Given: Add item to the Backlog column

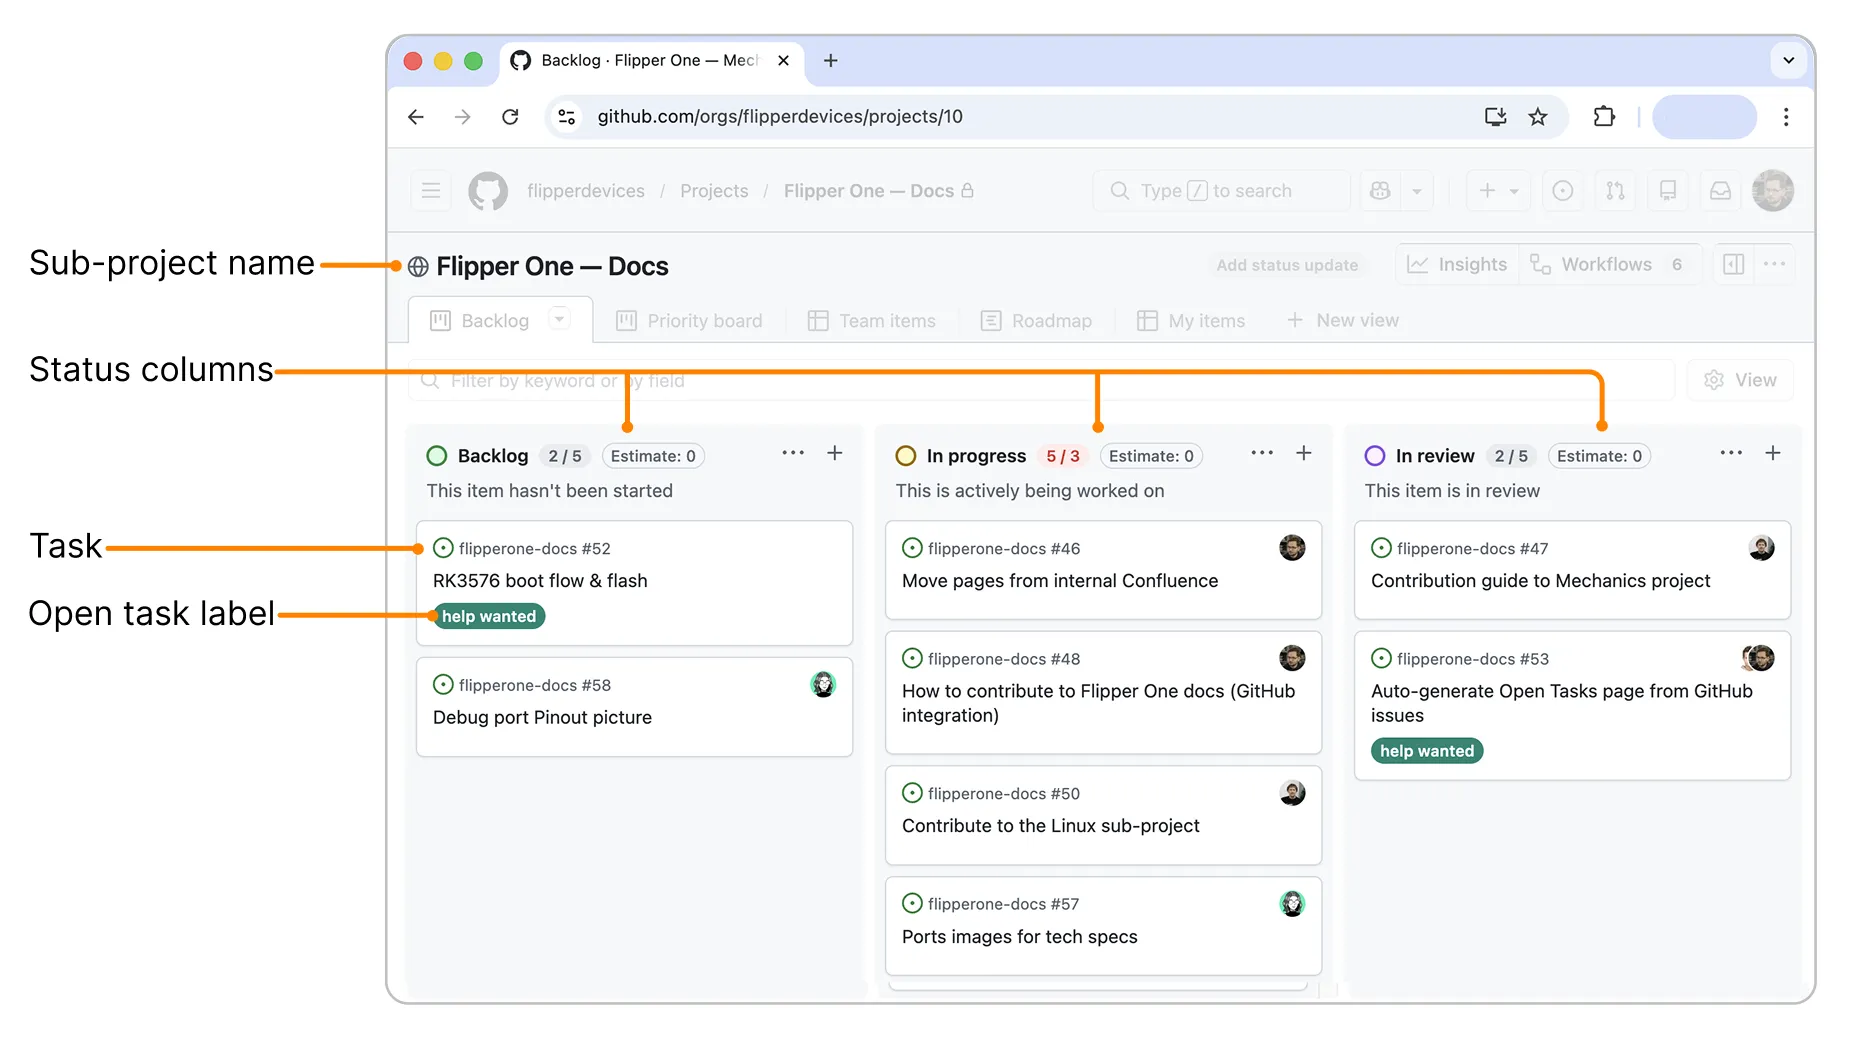Looking at the screenshot, I should (x=835, y=453).
